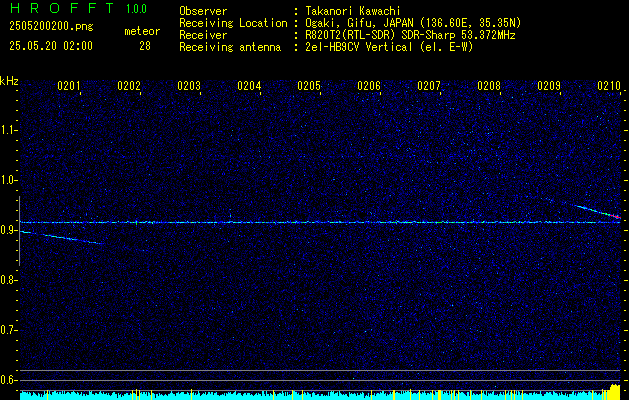This screenshot has width=629, height=400.
Task: Click the 0201 time marker
Action: tap(69, 85)
